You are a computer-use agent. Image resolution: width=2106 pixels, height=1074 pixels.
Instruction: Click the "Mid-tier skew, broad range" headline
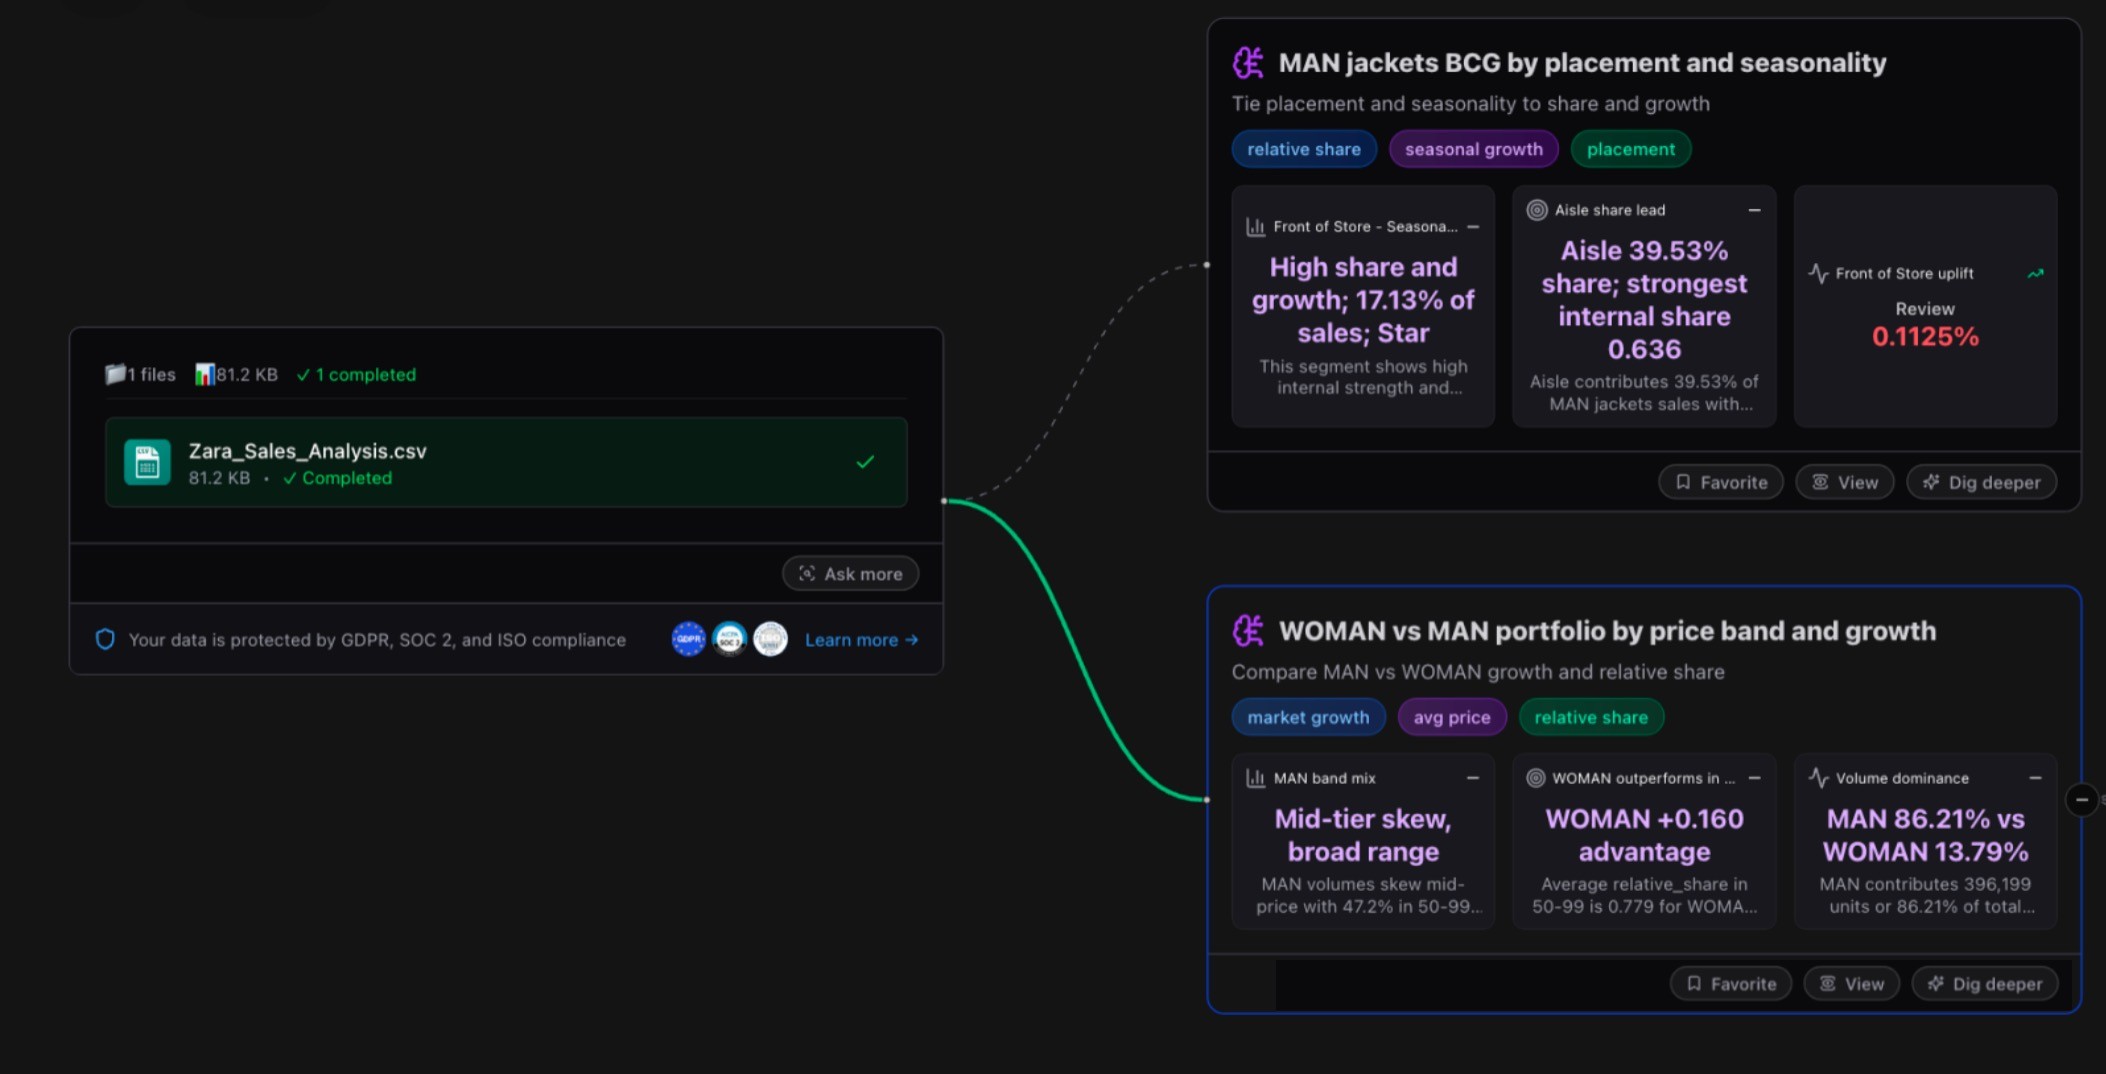pos(1363,835)
